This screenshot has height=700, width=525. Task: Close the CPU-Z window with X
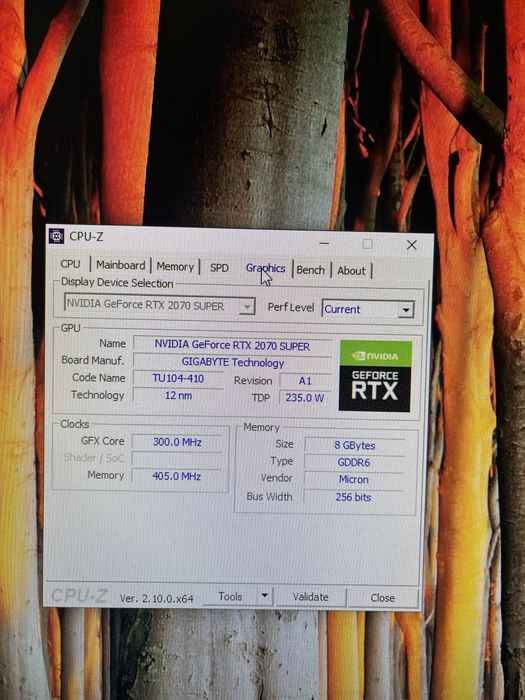[x=412, y=245]
